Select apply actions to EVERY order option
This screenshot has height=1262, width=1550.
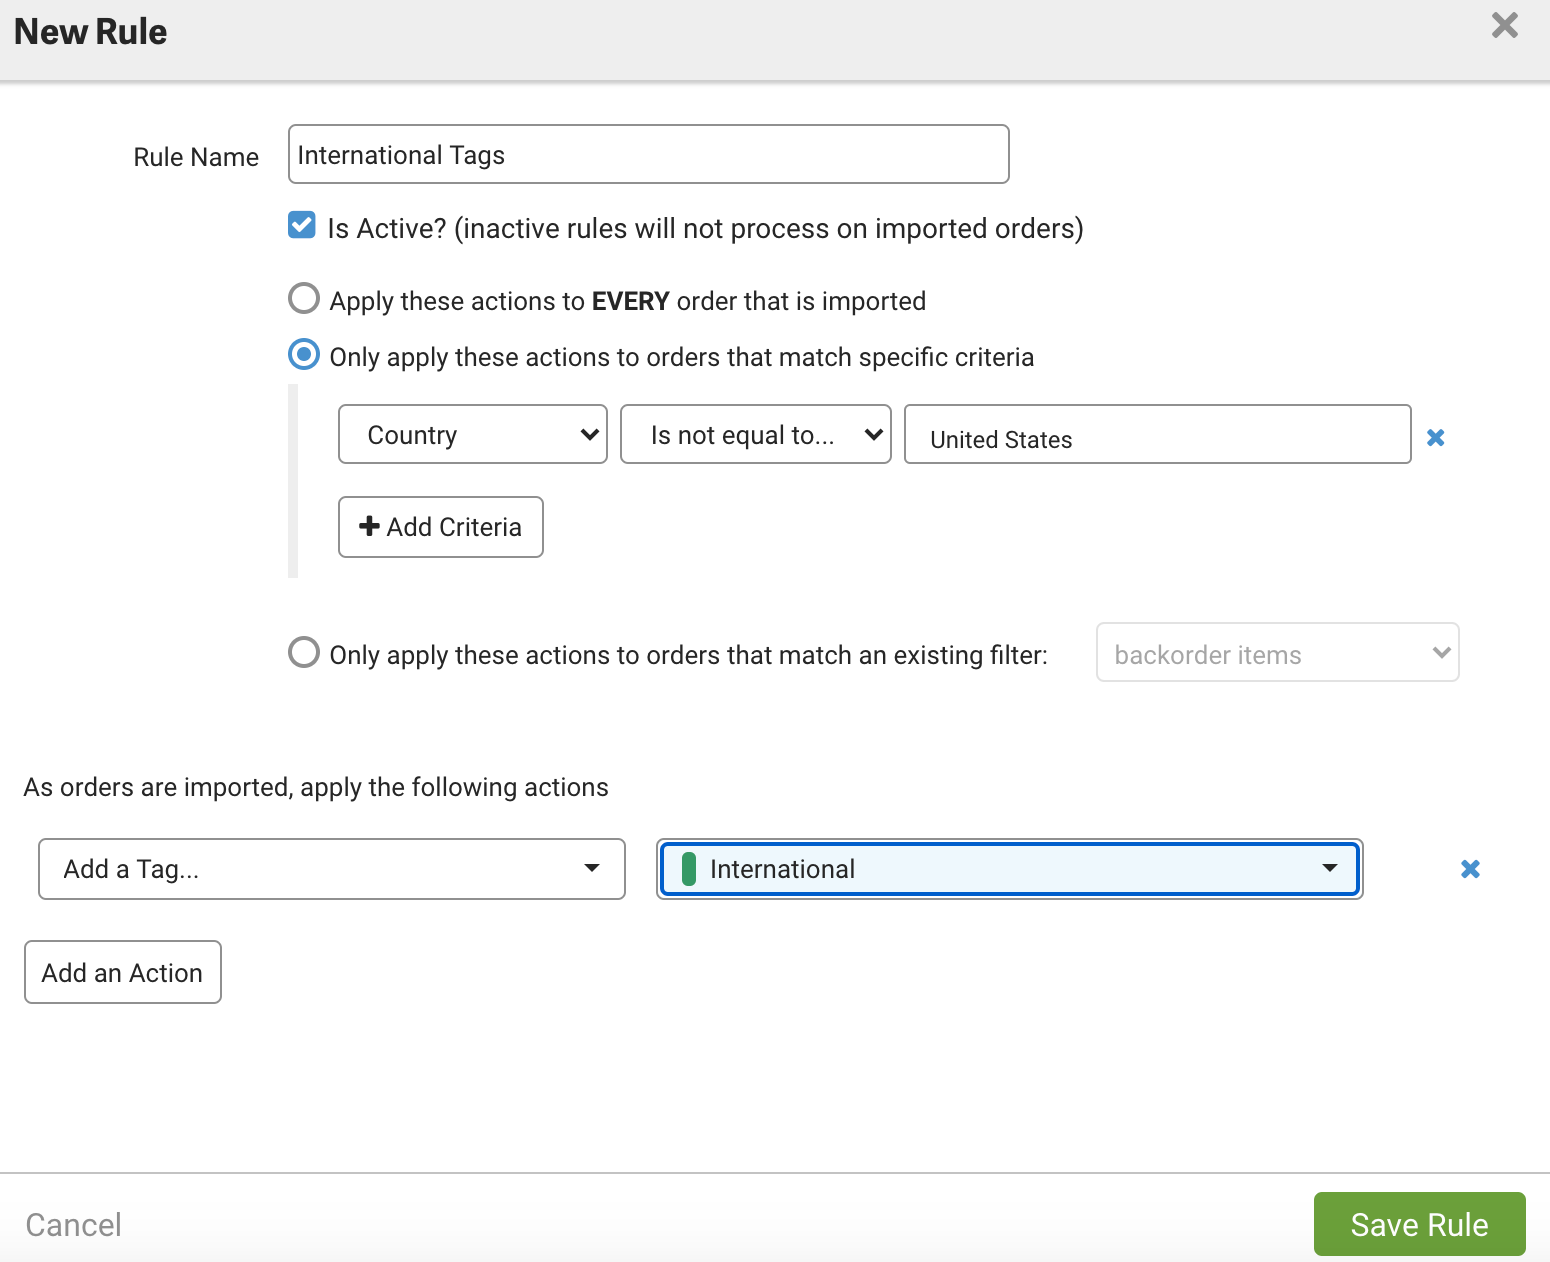[x=304, y=299]
